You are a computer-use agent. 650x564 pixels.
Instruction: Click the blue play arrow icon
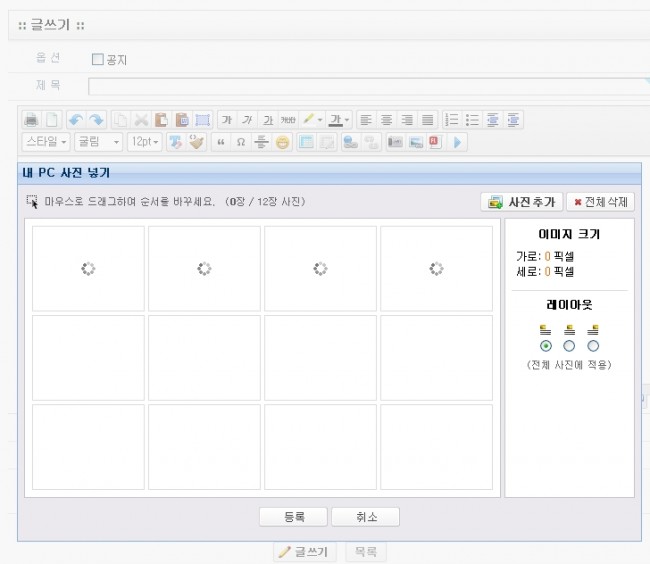[457, 142]
